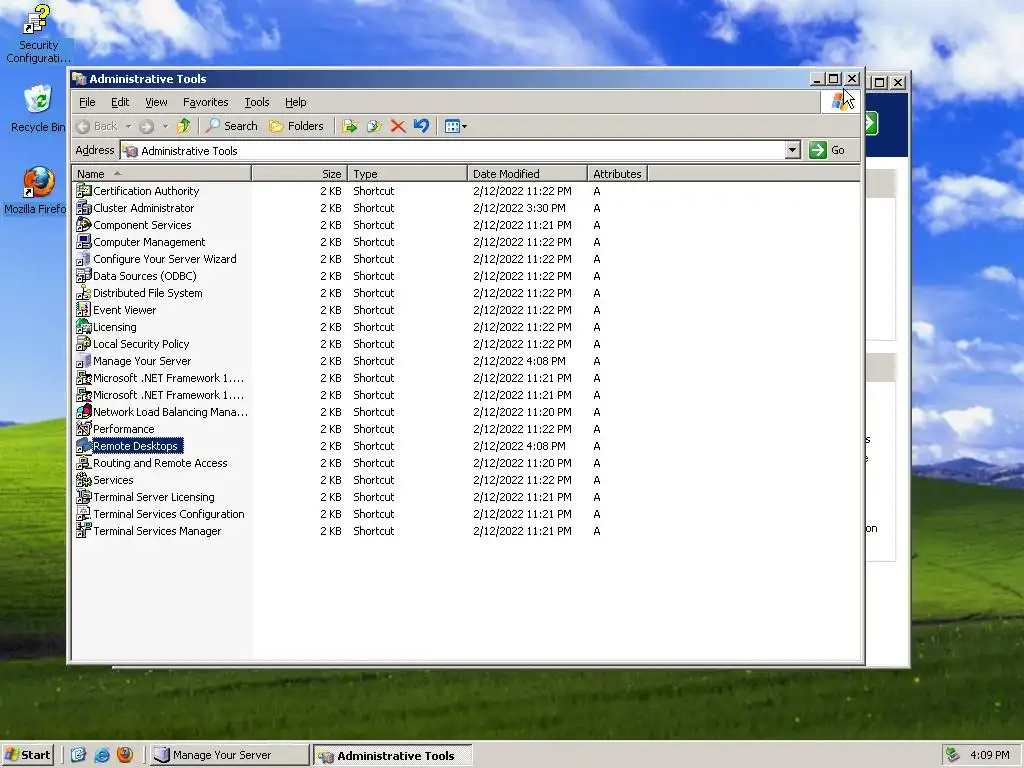This screenshot has width=1024, height=768.
Task: Select the Performance icon
Action: click(x=84, y=428)
